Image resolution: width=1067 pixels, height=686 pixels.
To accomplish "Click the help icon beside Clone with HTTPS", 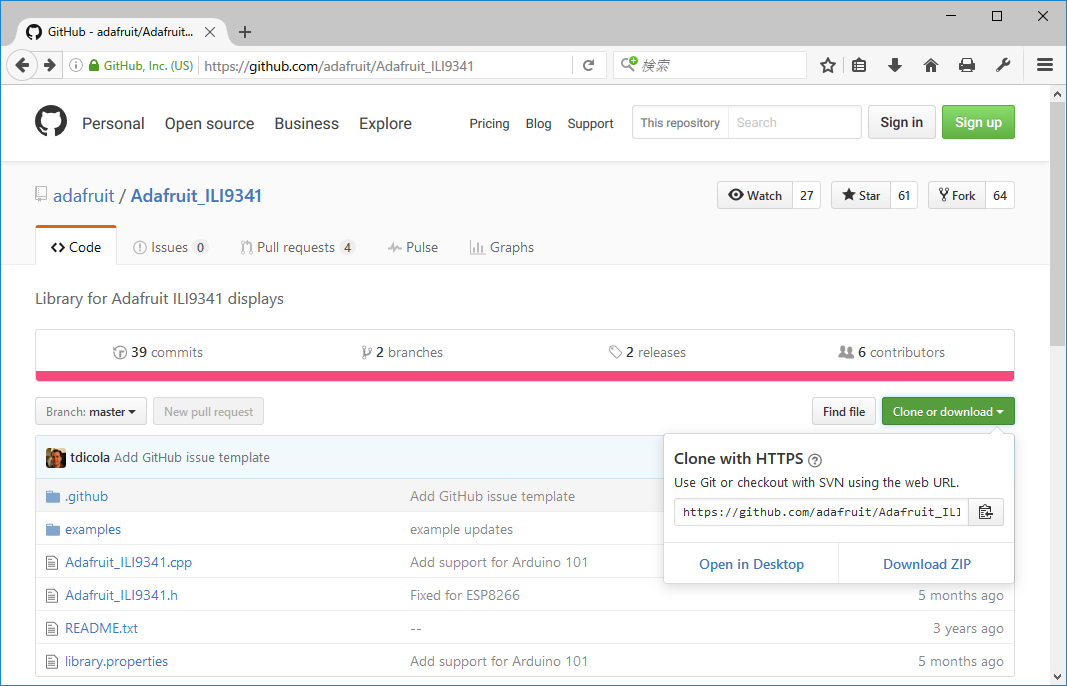I will tap(815, 460).
